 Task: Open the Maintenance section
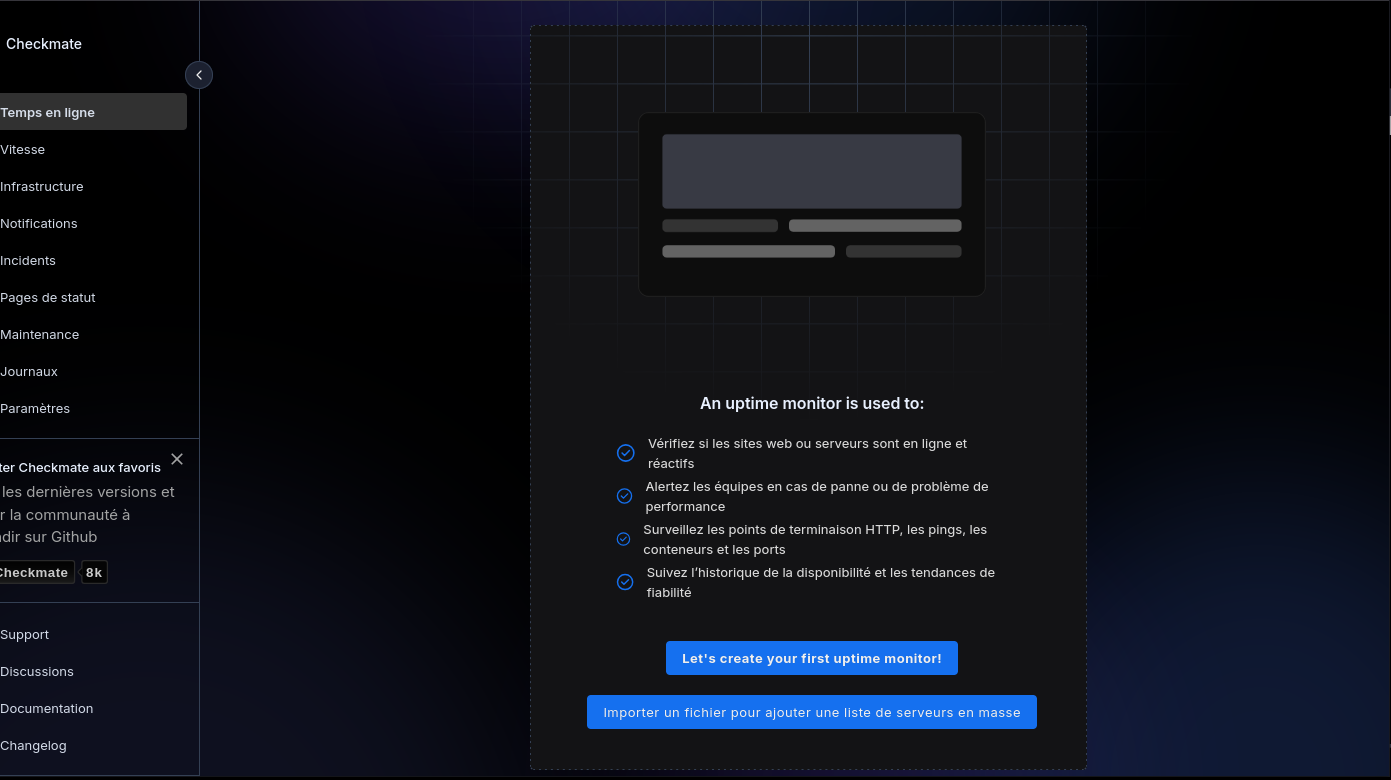(x=40, y=334)
